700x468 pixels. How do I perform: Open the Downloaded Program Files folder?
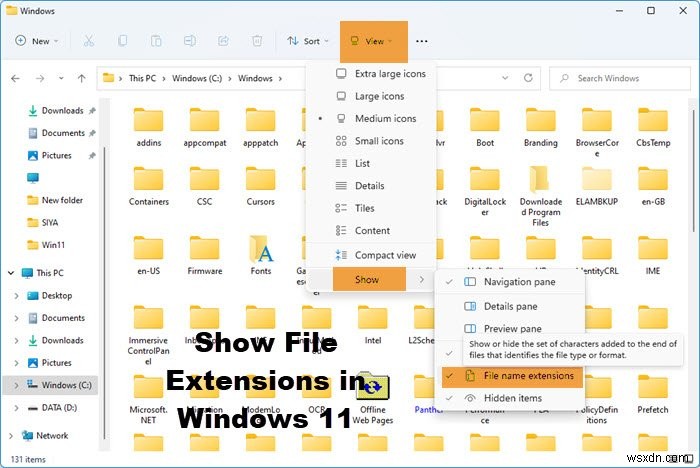[x=541, y=196]
